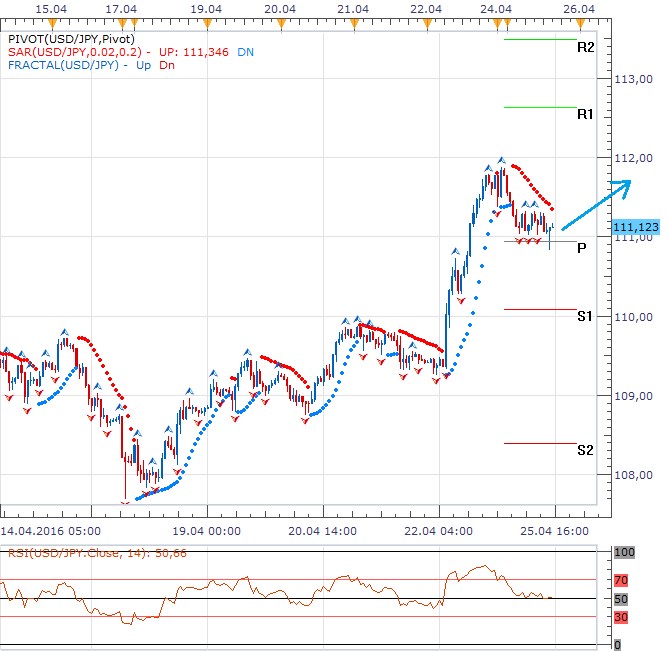Click the 24.04 date label on top axis
The image size is (669, 651).
click(x=496, y=9)
